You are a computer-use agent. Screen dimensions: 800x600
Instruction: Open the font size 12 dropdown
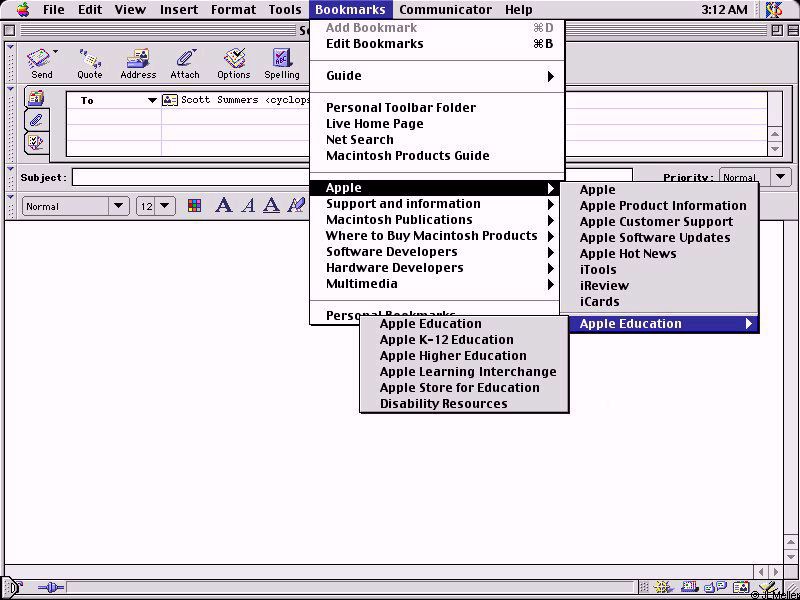[156, 206]
